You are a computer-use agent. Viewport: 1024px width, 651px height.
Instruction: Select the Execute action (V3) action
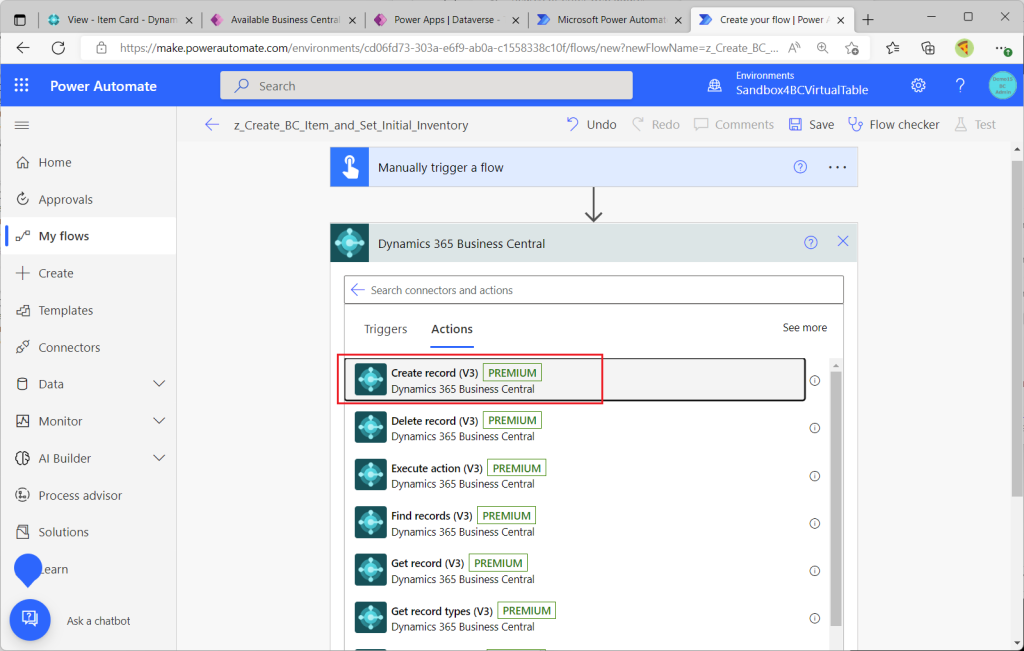tap(575, 476)
